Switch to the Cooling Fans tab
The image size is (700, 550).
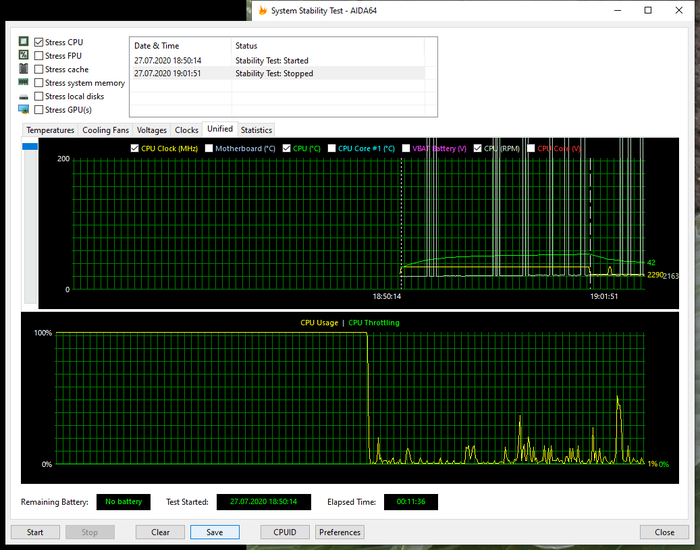click(105, 130)
